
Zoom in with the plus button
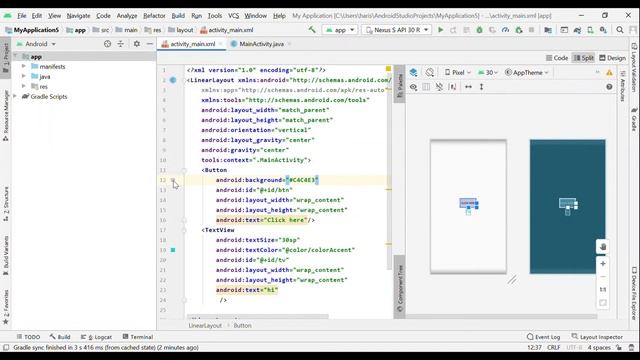coord(603,264)
